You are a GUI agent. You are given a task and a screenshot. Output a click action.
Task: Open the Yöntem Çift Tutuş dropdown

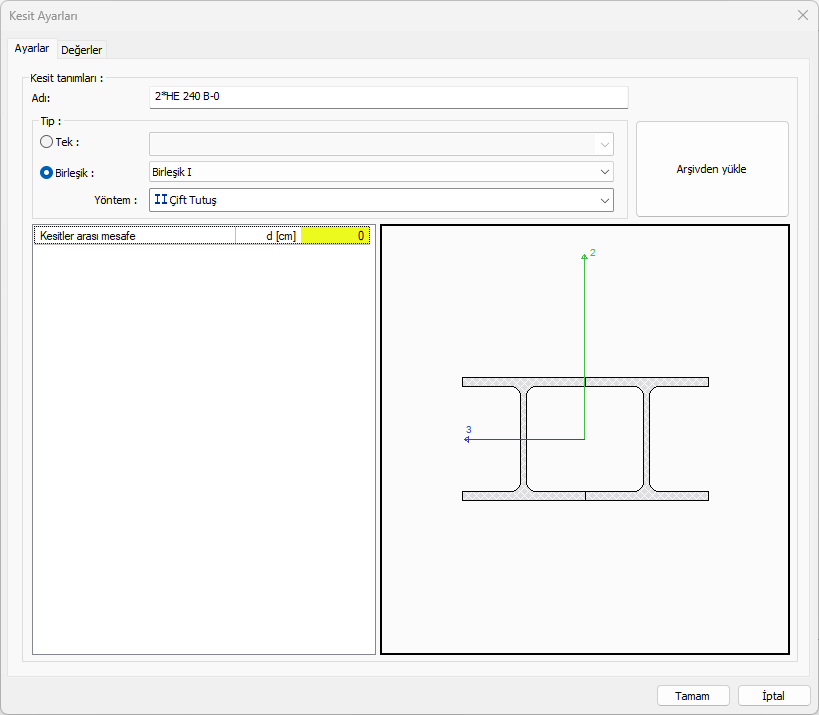(380, 200)
